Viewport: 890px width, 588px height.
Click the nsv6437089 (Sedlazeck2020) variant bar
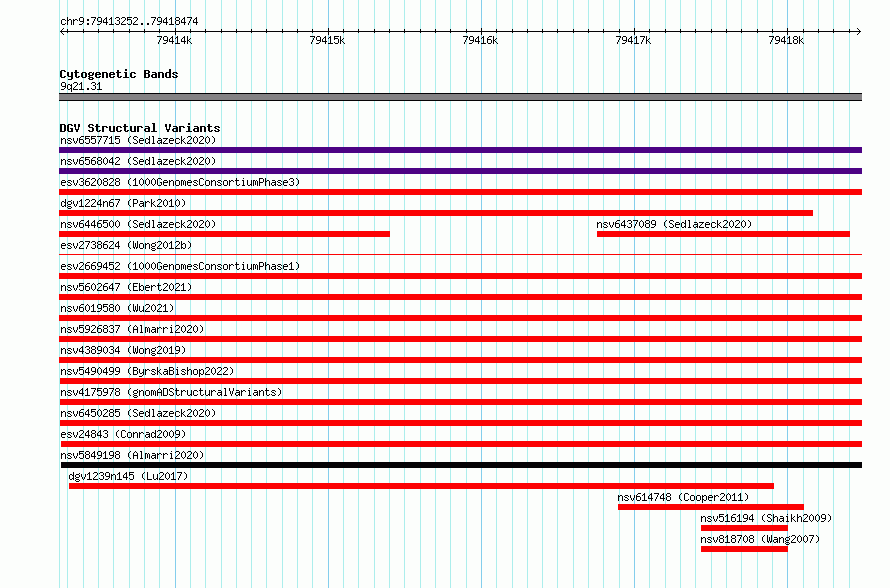coord(723,234)
